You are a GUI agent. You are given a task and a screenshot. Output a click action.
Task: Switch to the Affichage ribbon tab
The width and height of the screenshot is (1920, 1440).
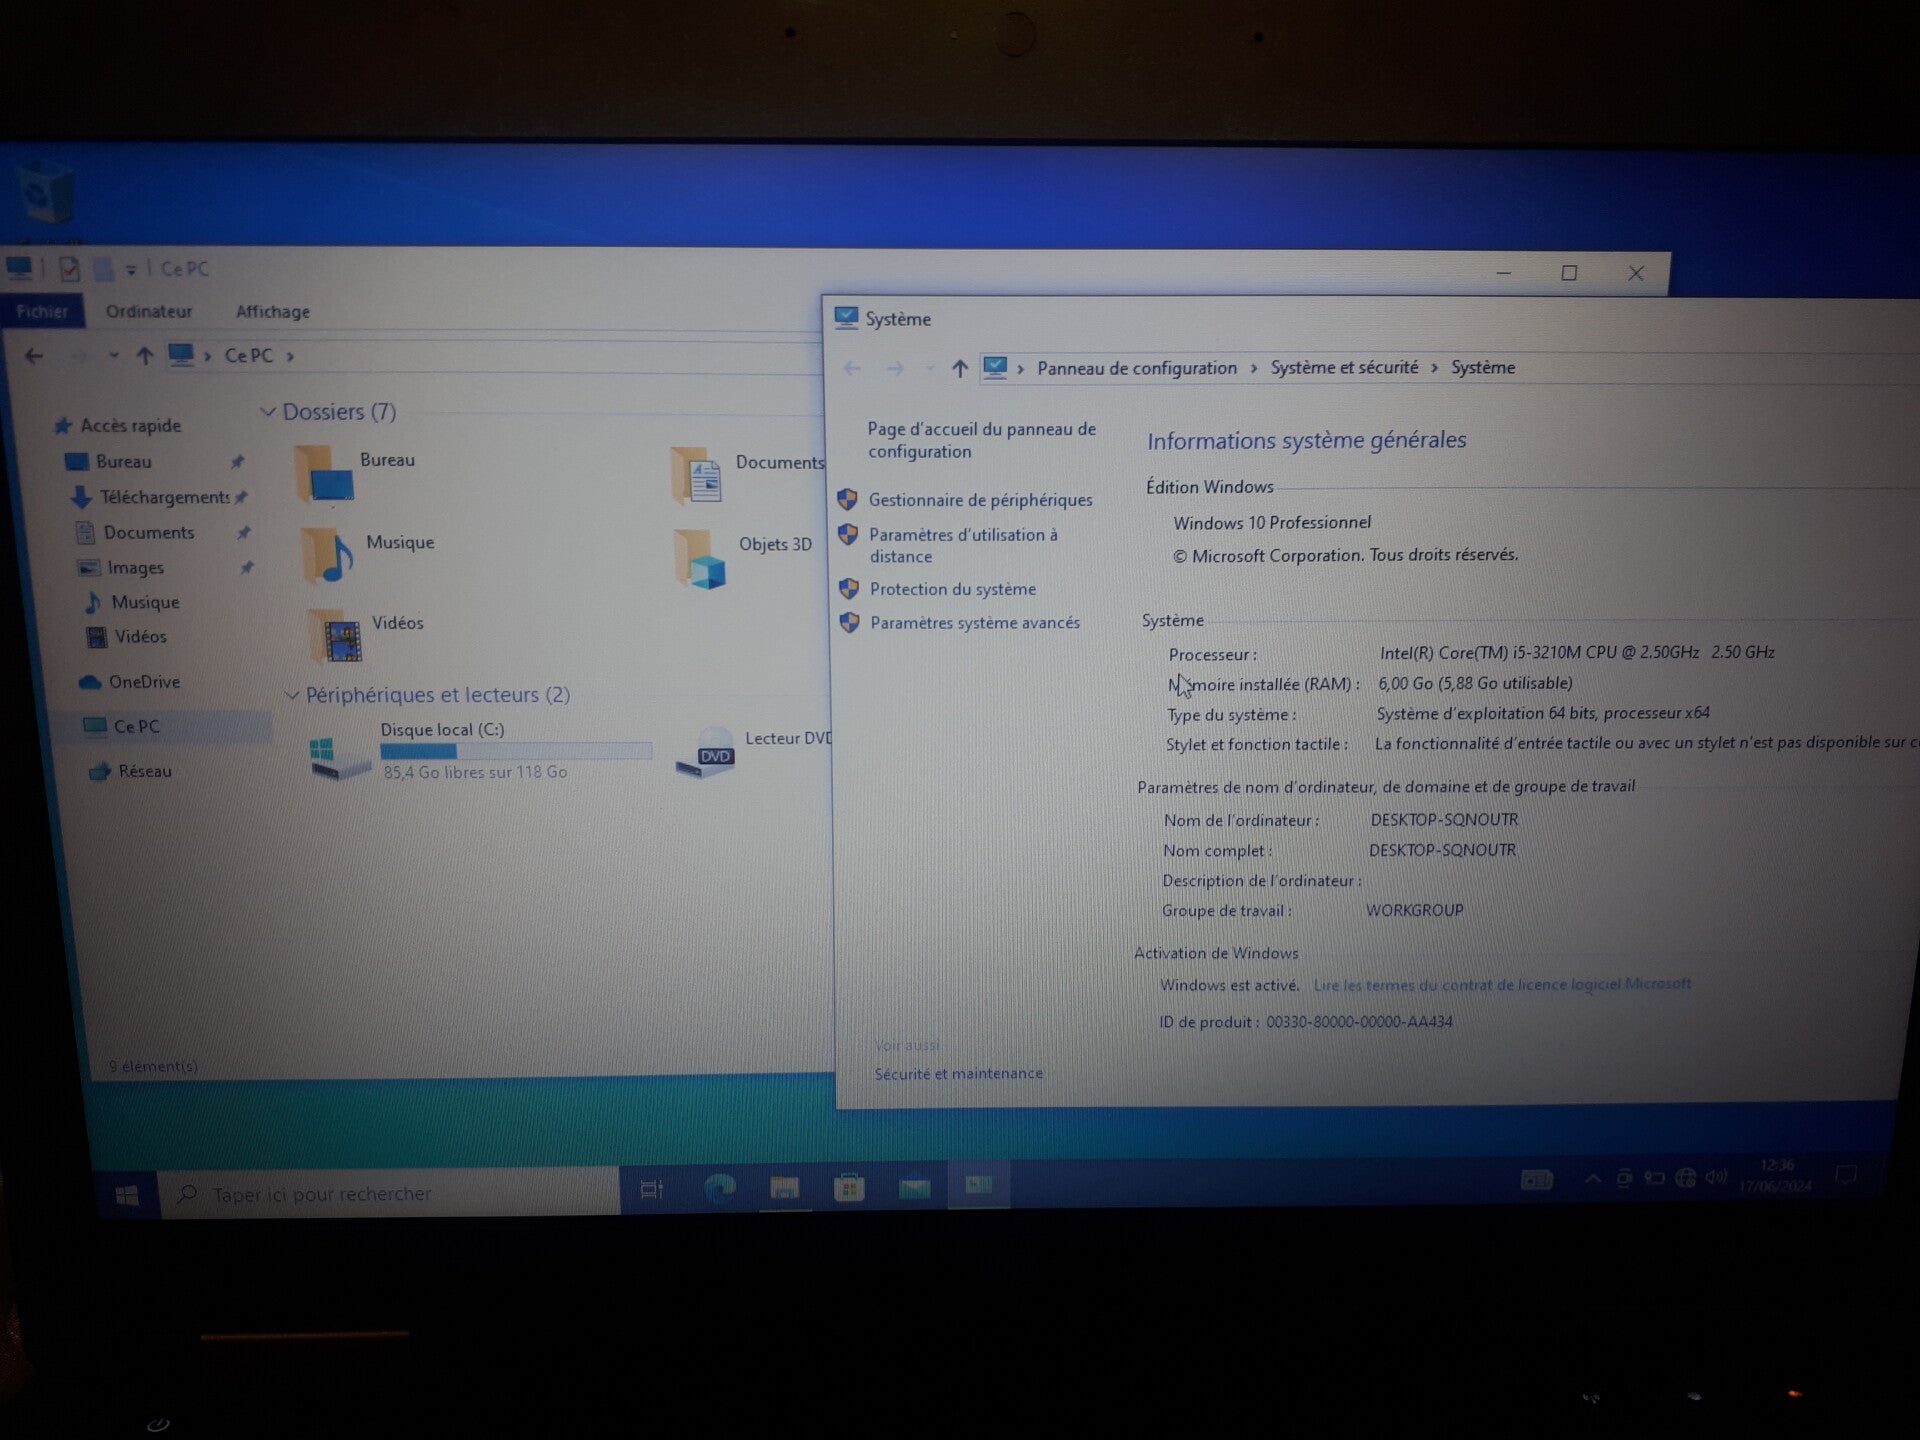tap(272, 312)
